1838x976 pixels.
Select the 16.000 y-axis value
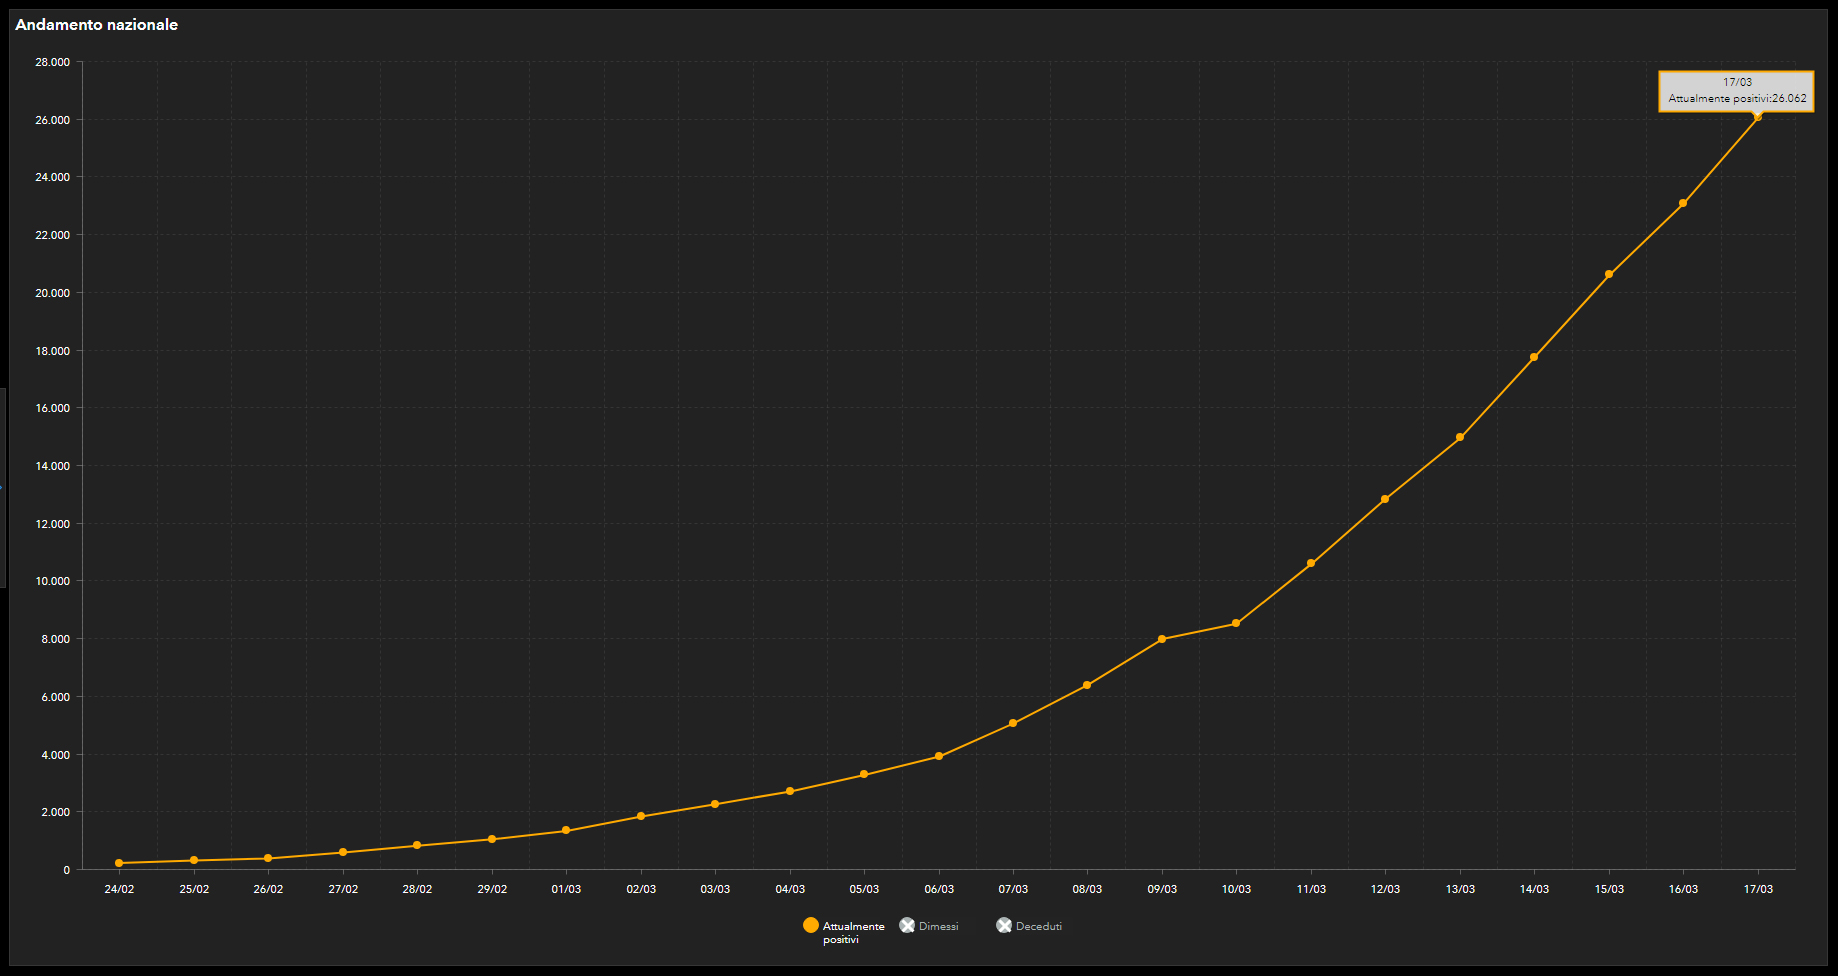pos(52,408)
